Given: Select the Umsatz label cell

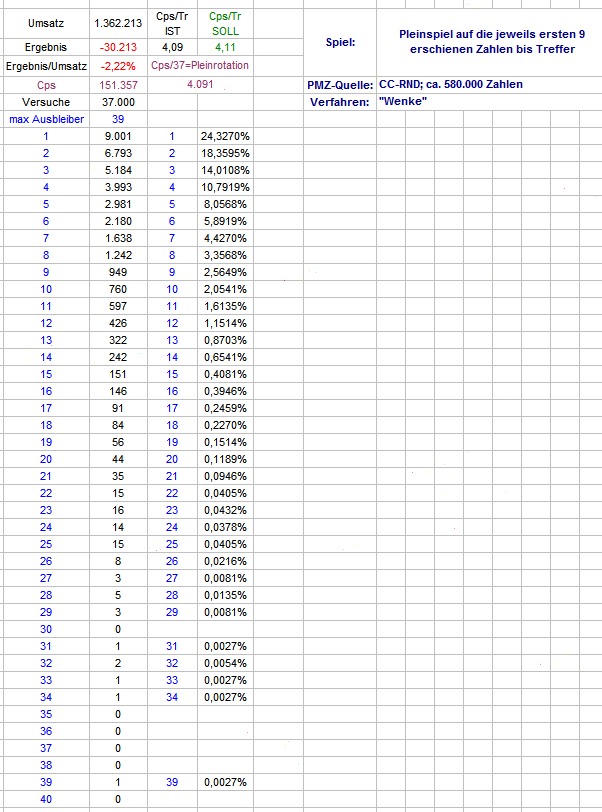Looking at the screenshot, I should coord(46,23).
